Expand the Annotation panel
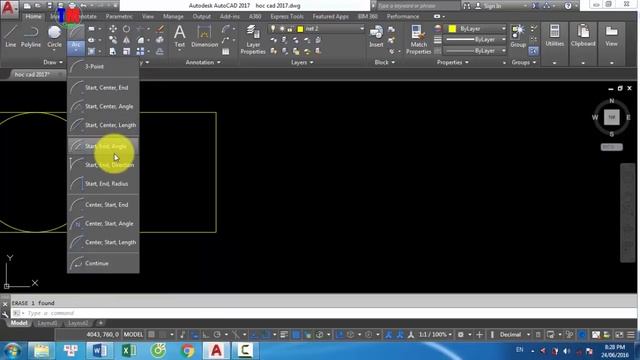The height and width of the screenshot is (360, 640). tap(203, 62)
